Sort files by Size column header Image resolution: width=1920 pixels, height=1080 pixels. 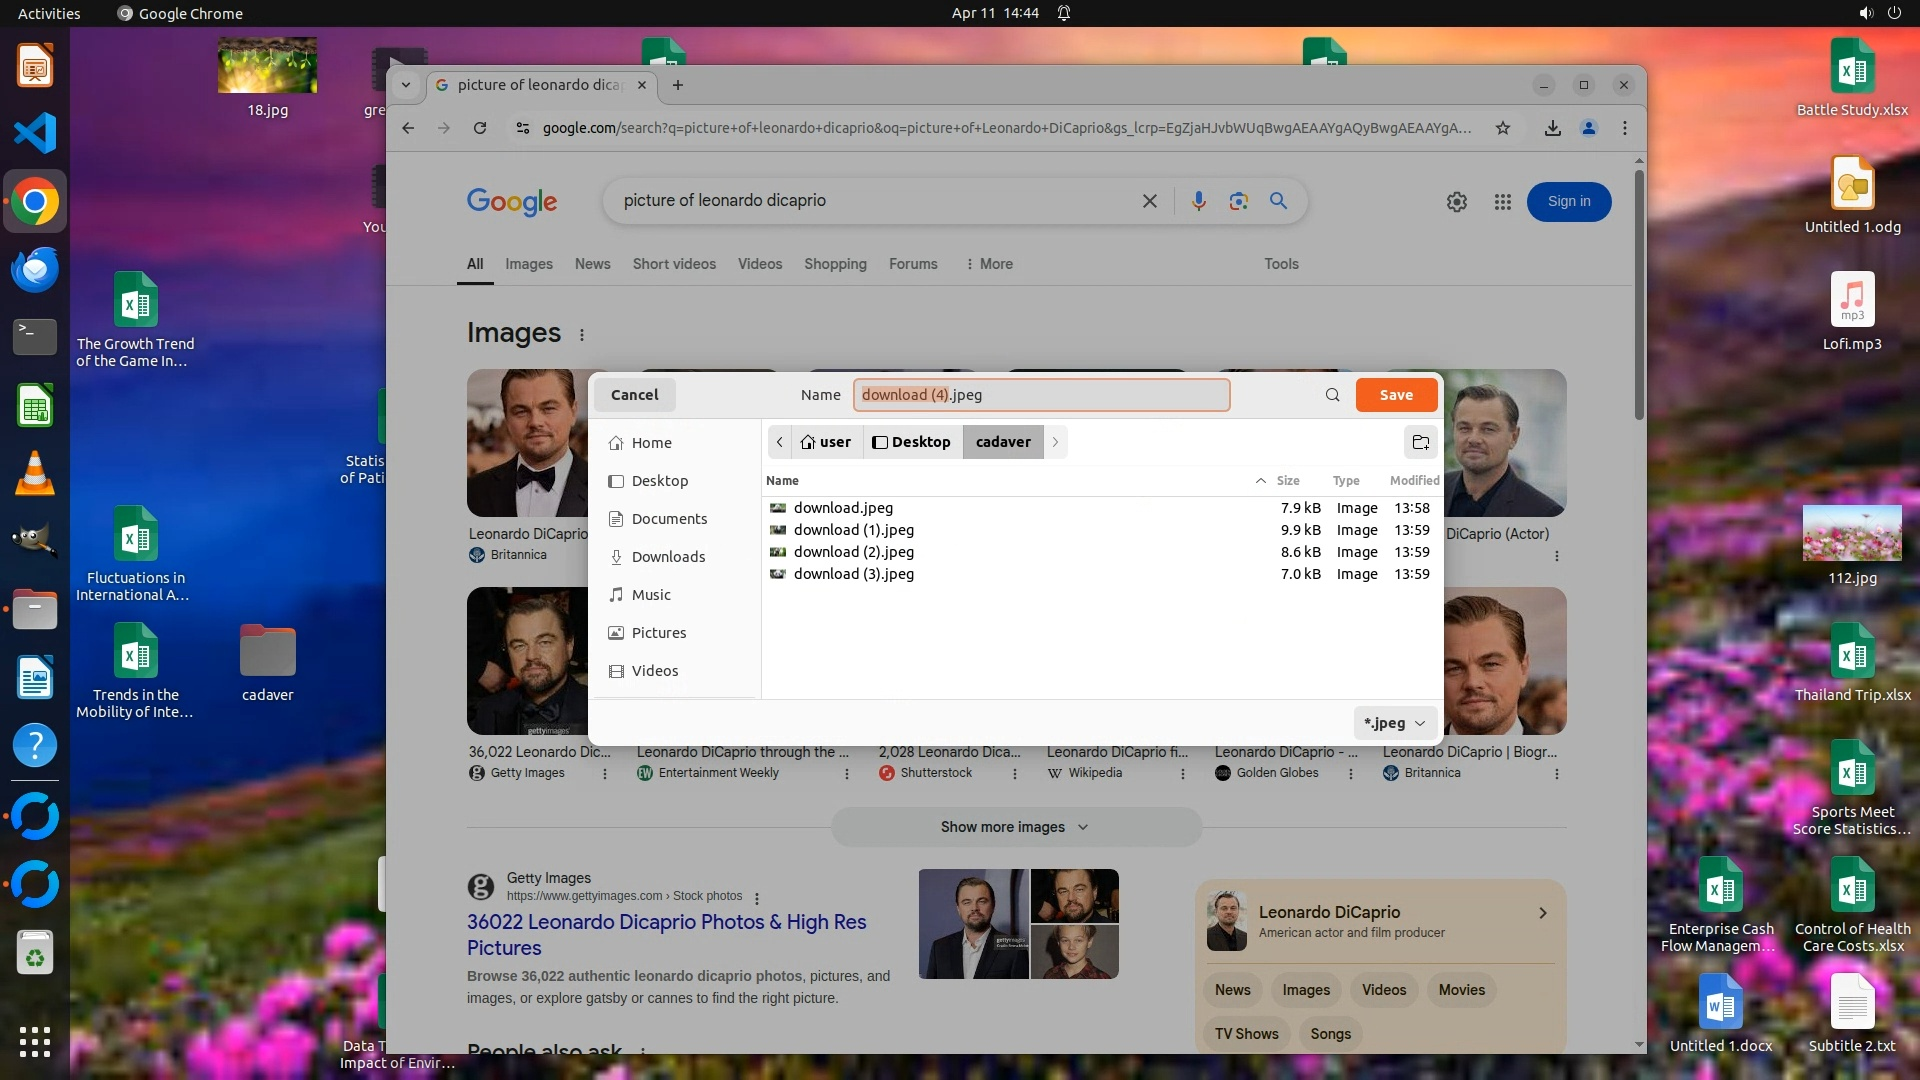coord(1288,481)
